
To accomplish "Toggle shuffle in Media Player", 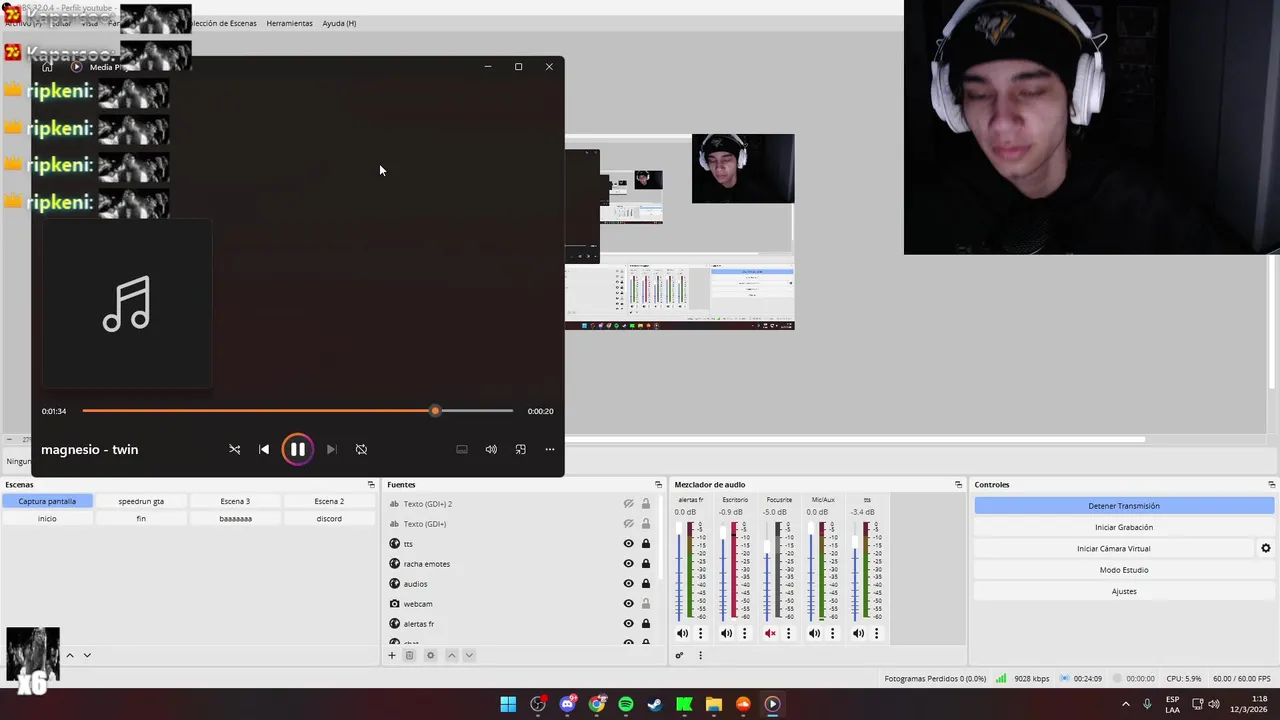I will (x=234, y=450).
